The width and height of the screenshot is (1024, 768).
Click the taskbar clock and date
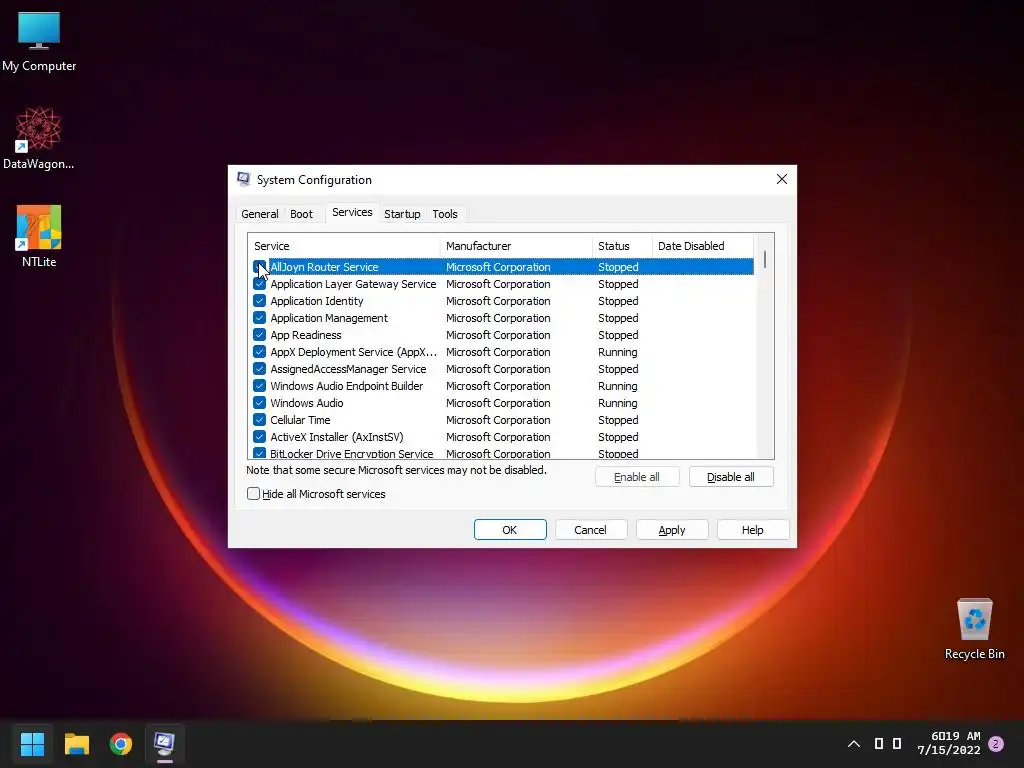[949, 743]
